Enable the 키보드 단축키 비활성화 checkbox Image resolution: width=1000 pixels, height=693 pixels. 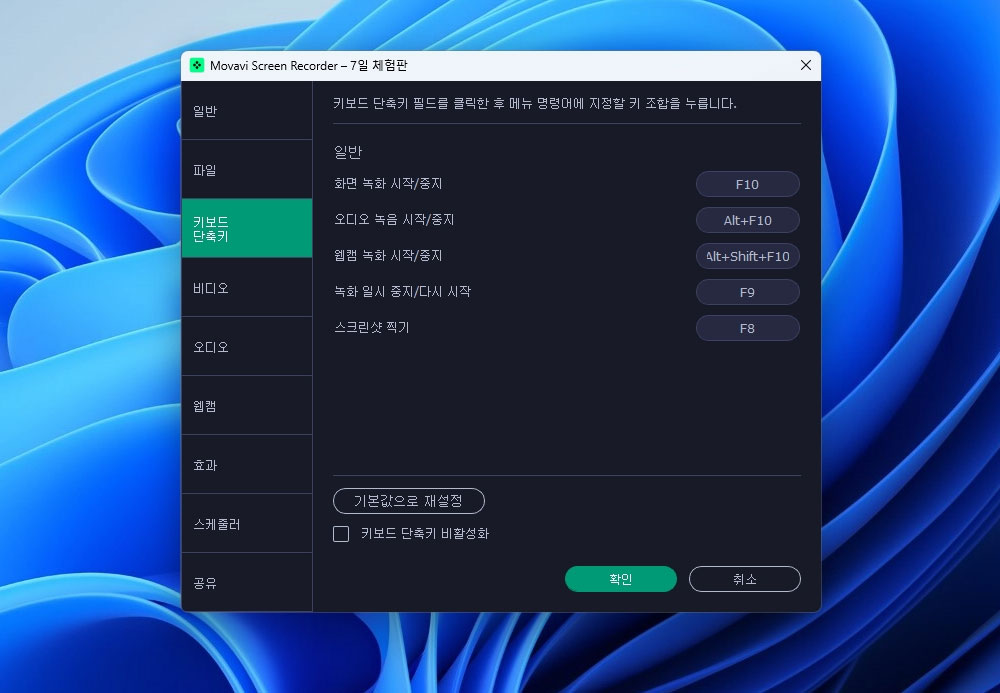341,534
